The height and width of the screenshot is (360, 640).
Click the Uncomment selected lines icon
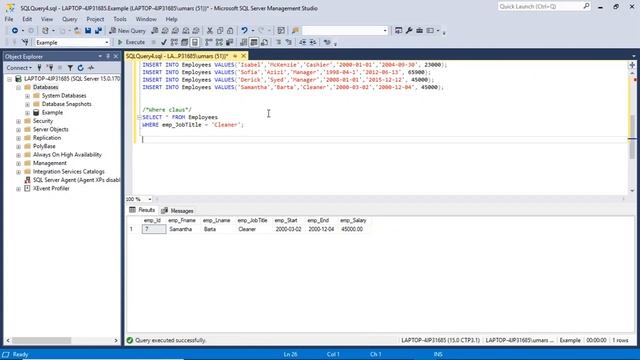289,42
